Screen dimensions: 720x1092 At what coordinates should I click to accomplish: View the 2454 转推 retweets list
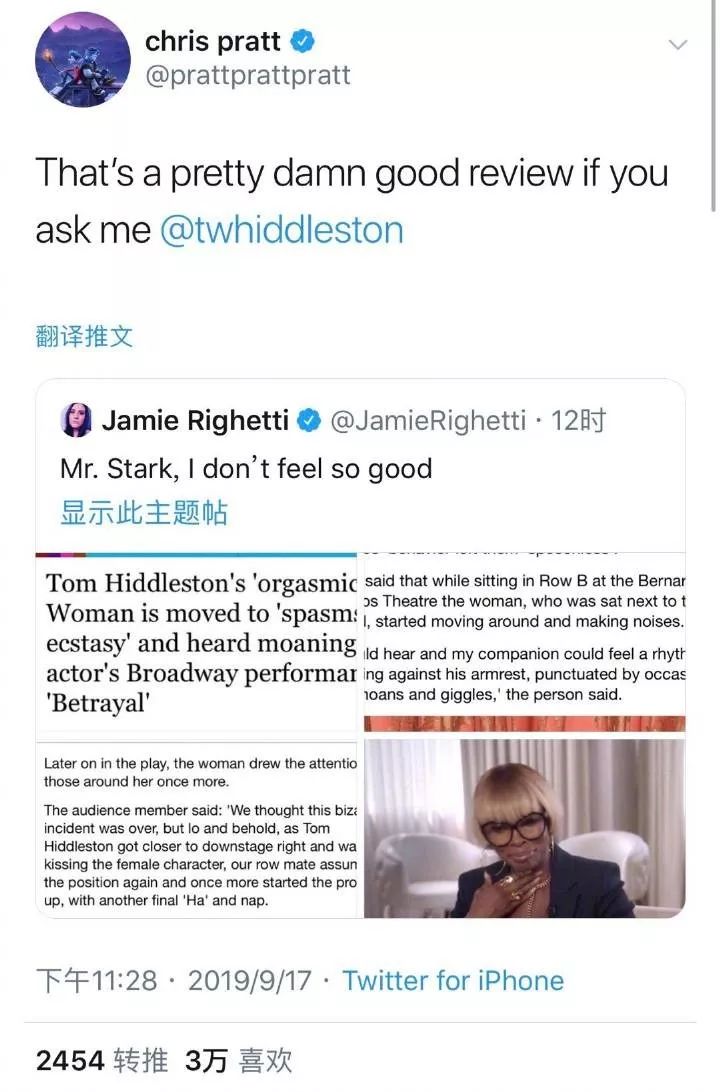click(x=102, y=1061)
